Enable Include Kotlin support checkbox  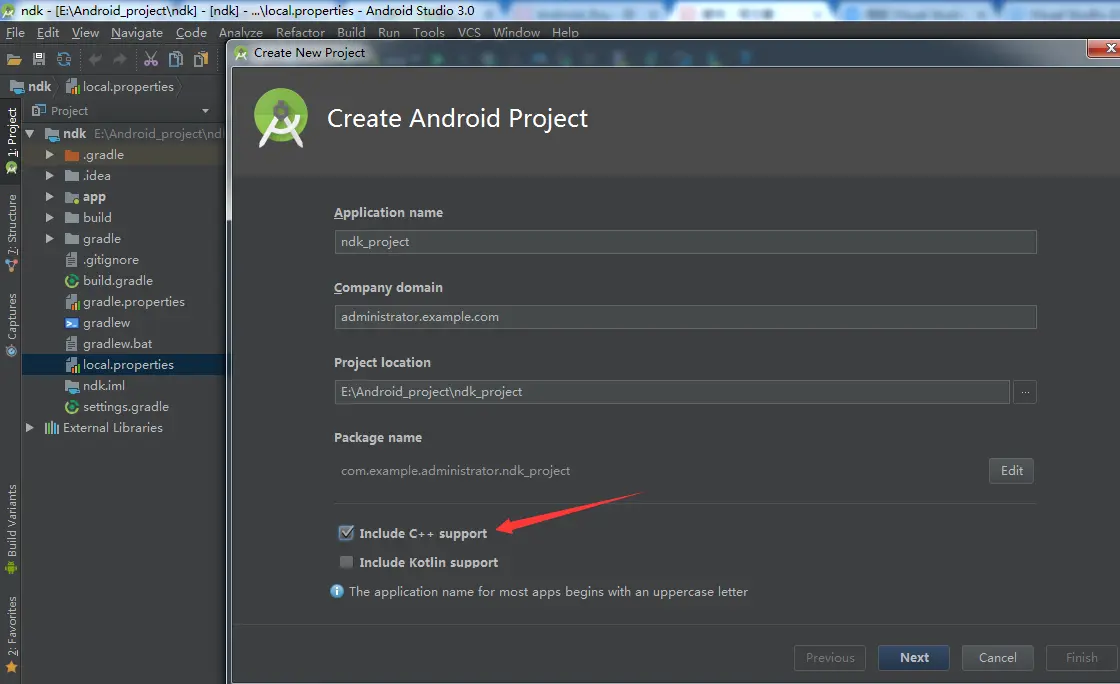pos(346,562)
